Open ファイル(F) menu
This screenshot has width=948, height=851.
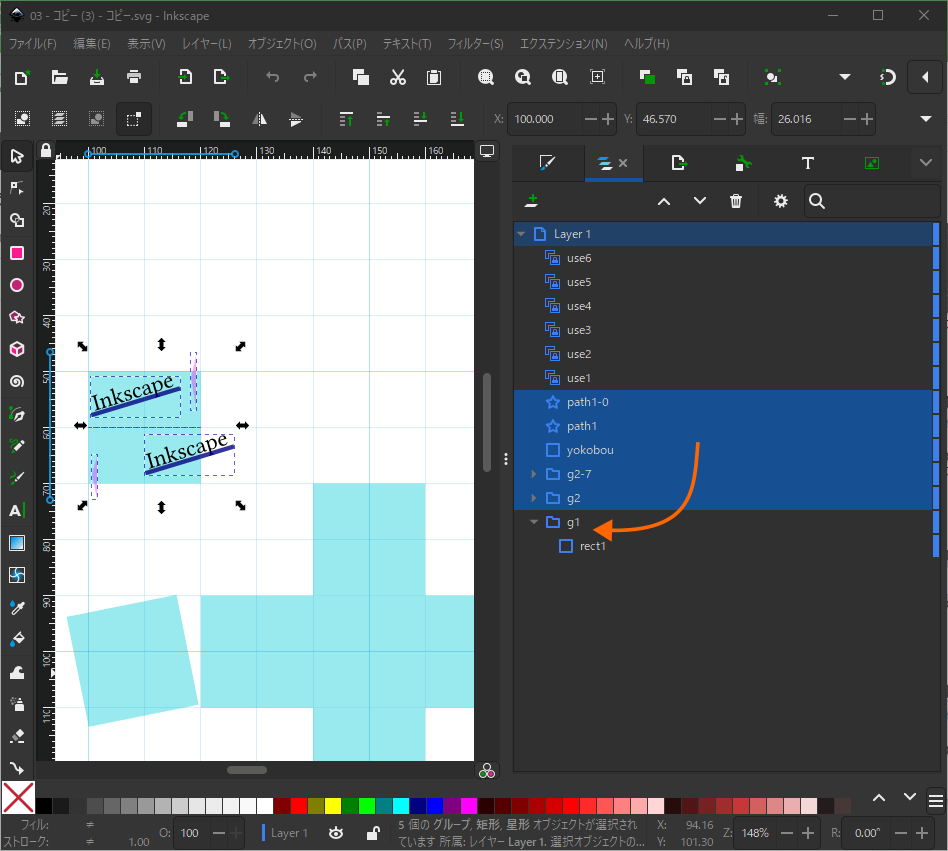33,44
